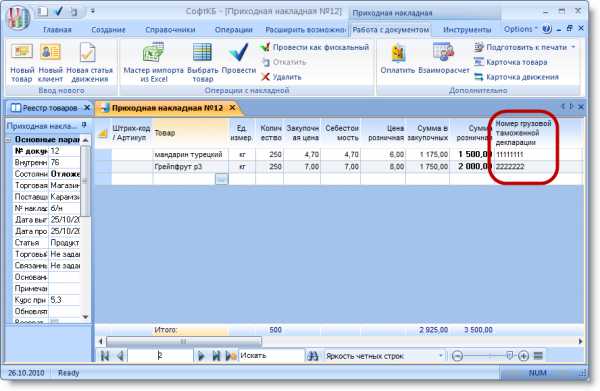Click the Взаиморасчет icon
This screenshot has height=391, width=600.
(443, 53)
